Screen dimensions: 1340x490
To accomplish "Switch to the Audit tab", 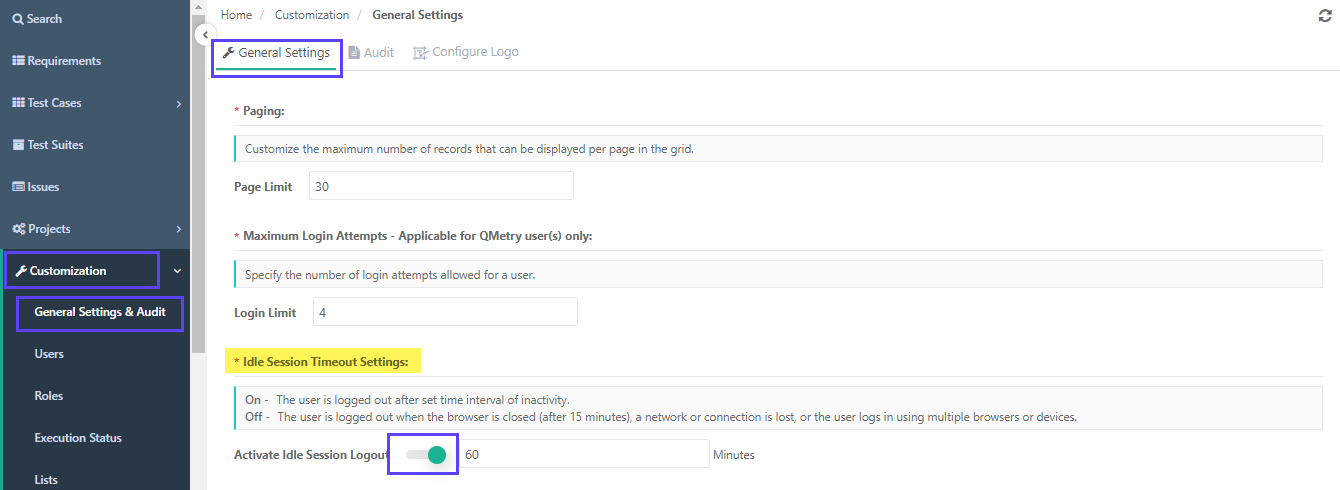I will click(x=371, y=52).
